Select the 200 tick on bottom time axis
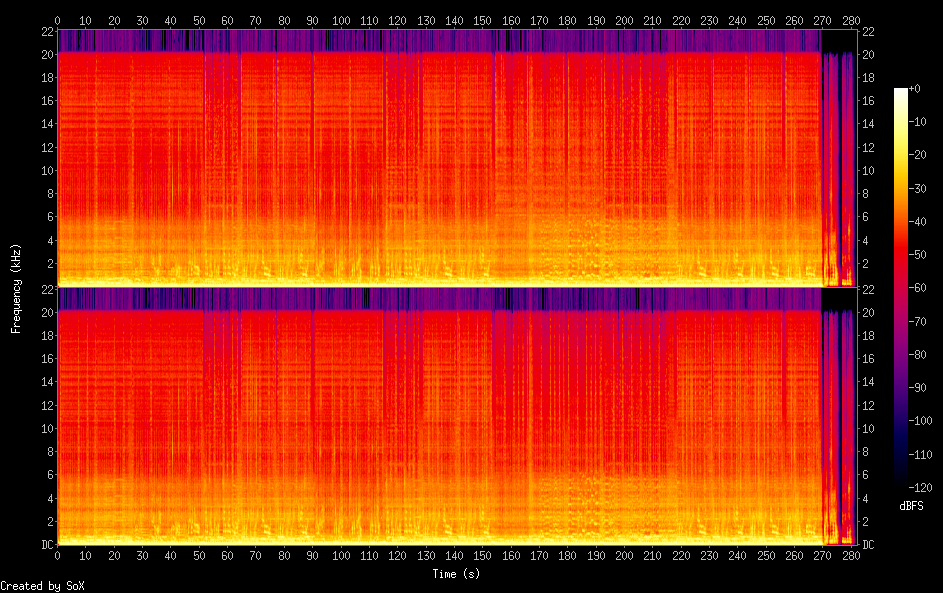The width and height of the screenshot is (943, 593). point(624,556)
